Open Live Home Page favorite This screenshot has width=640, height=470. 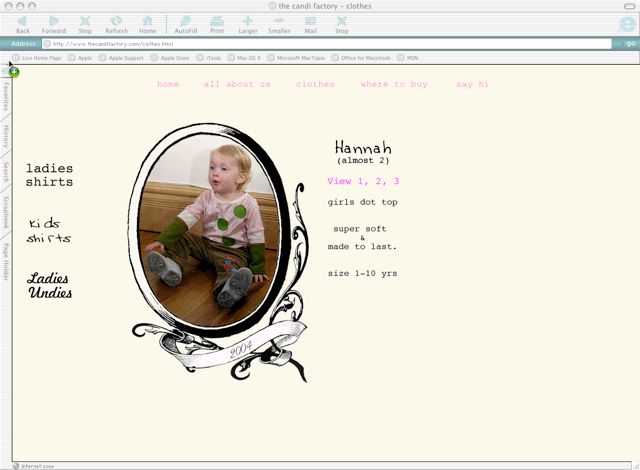coord(37,58)
